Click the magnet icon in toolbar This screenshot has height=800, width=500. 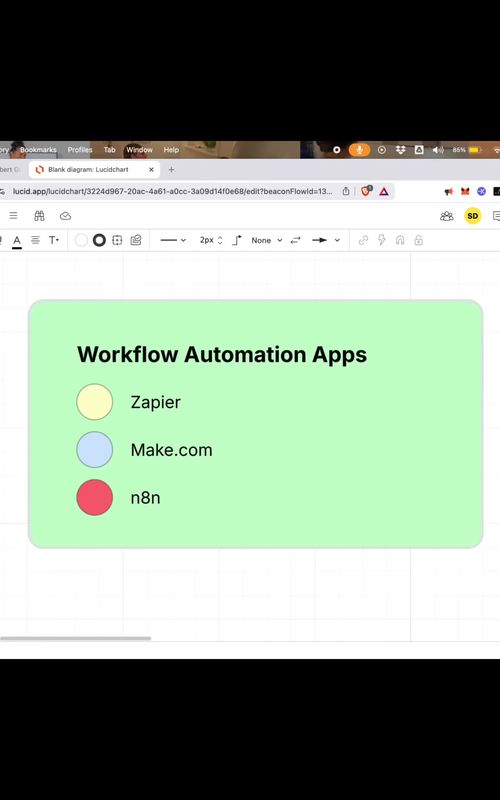coord(400,240)
